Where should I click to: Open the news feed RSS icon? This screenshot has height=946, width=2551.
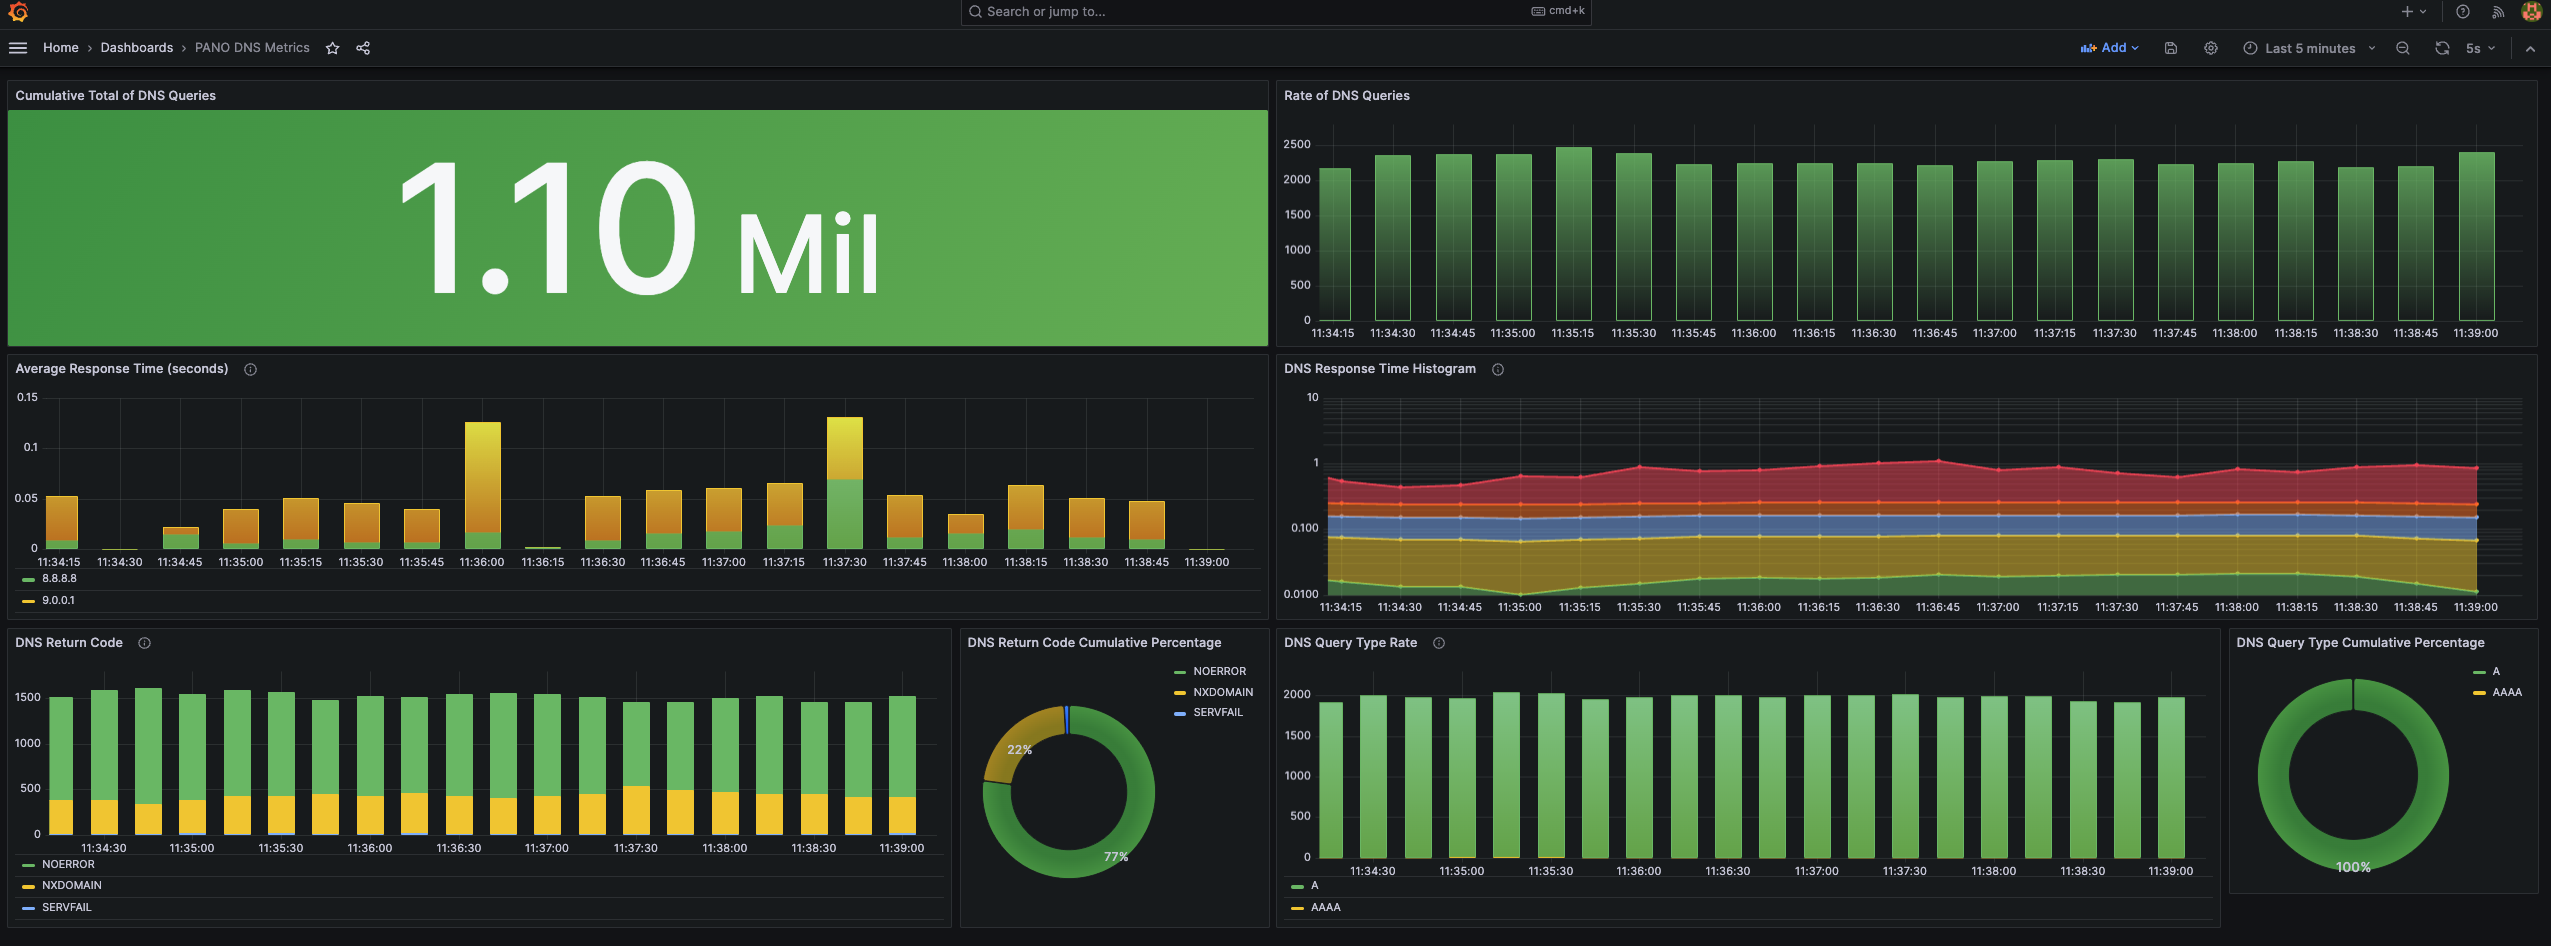2498,12
